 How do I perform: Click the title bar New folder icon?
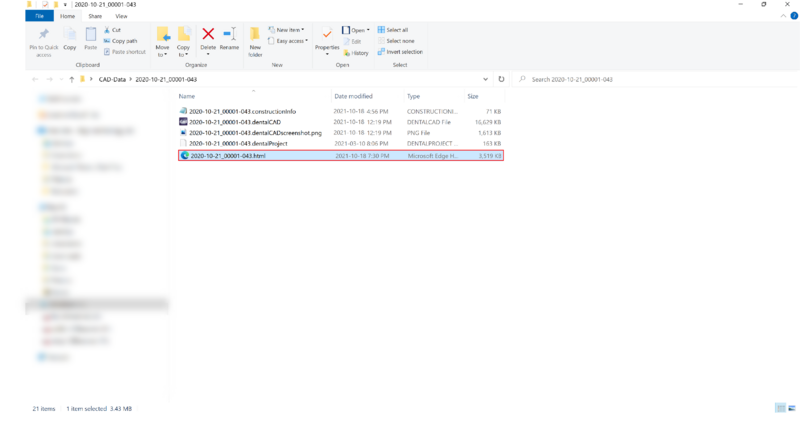[56, 5]
